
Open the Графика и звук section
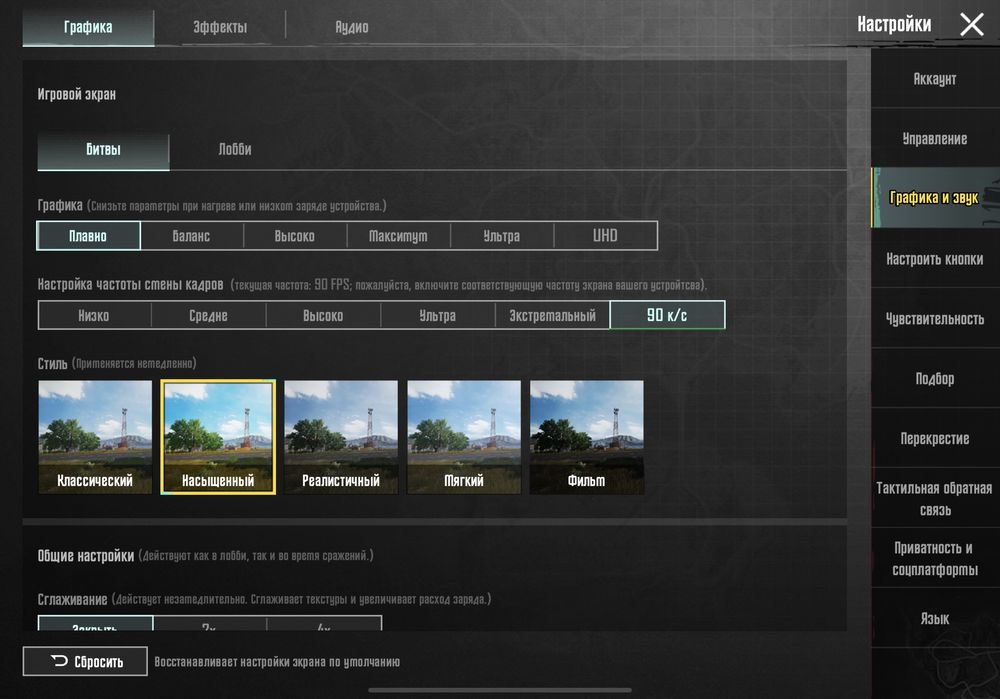click(x=935, y=198)
